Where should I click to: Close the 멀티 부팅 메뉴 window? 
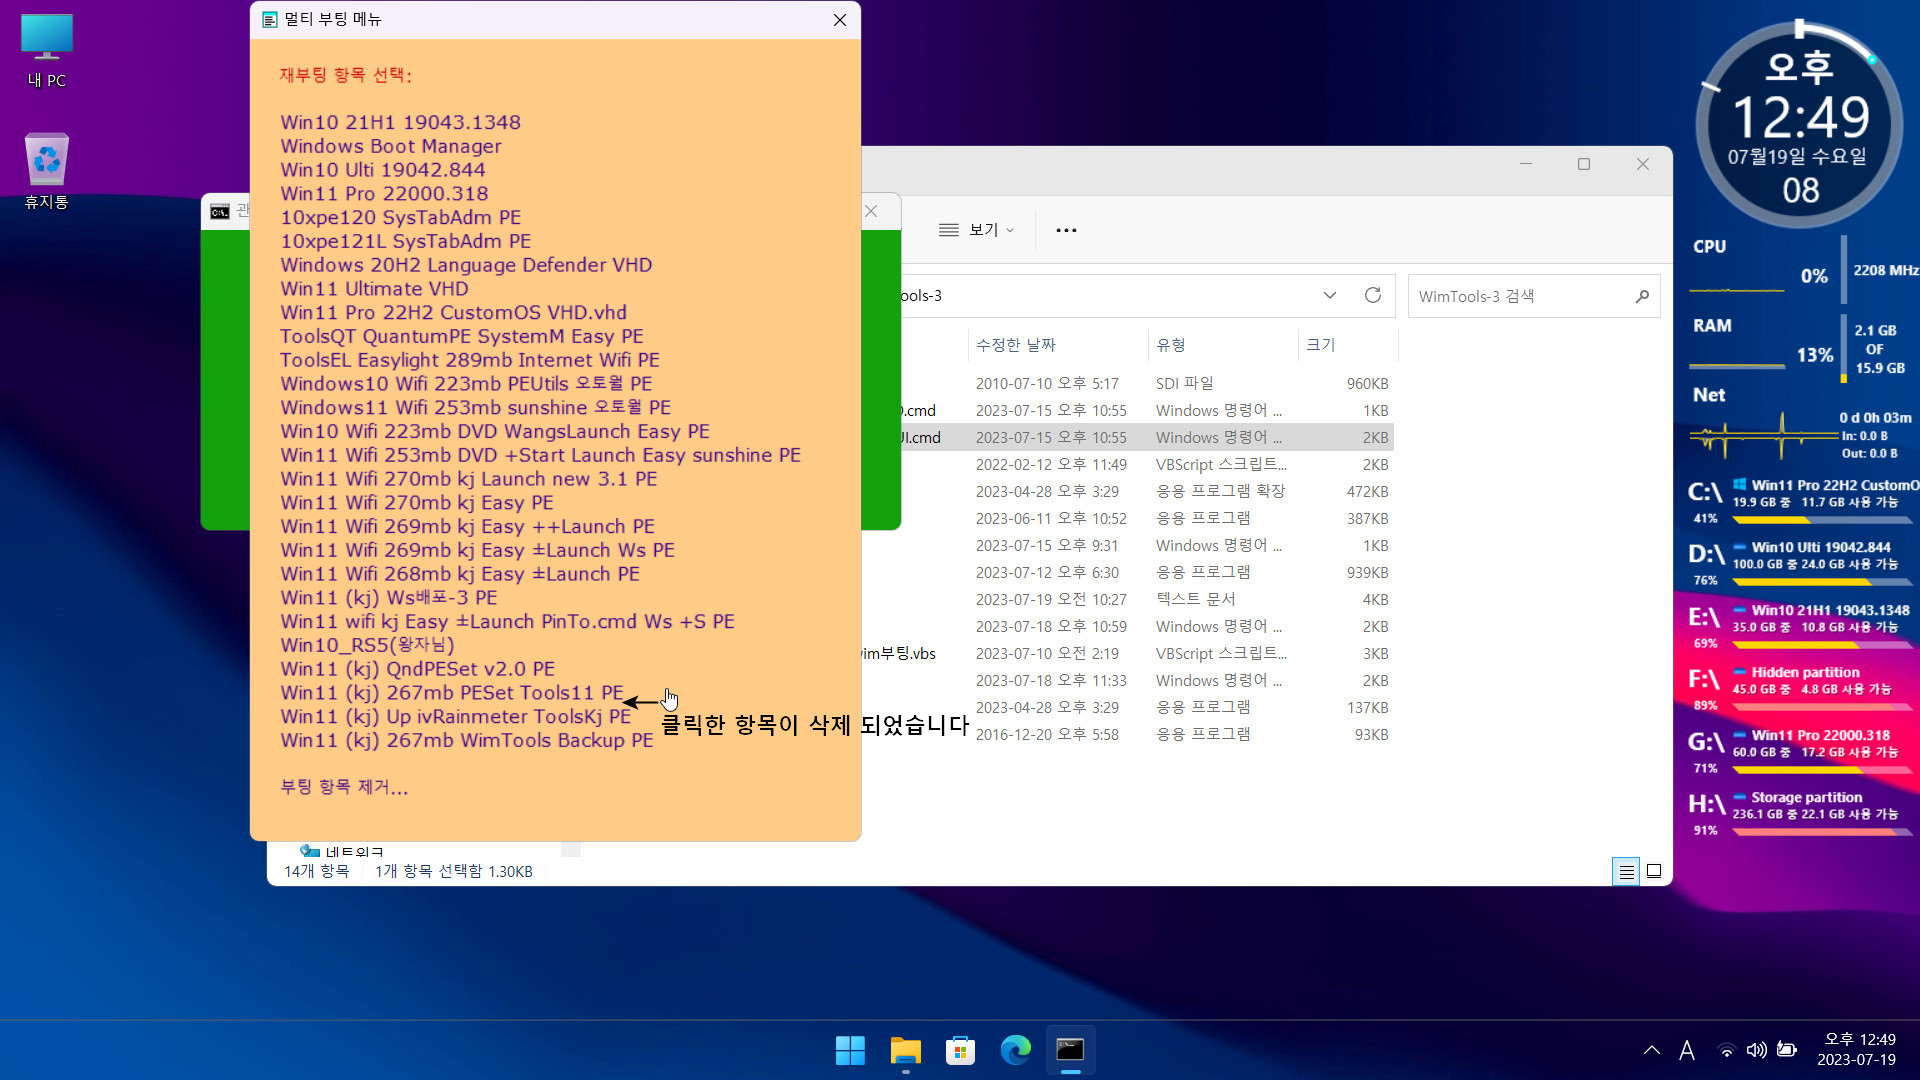pos(839,20)
